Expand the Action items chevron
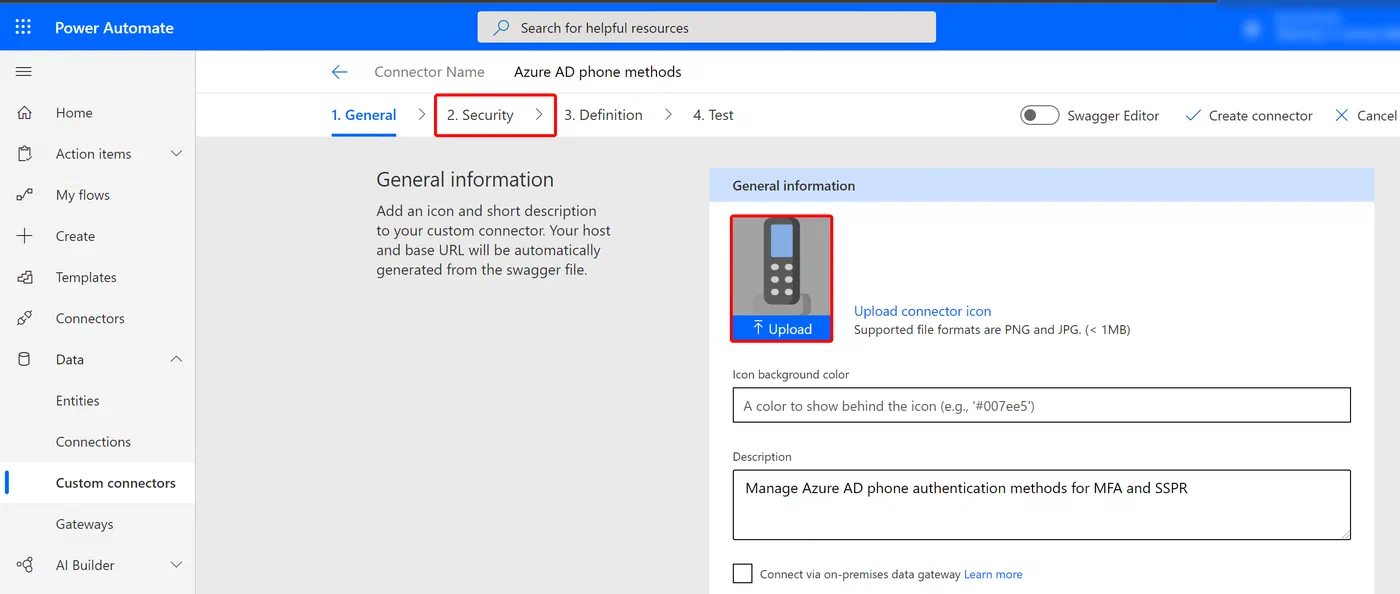 point(177,154)
